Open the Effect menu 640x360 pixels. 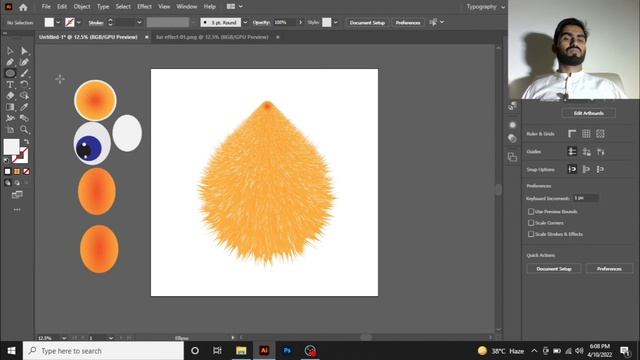[144, 7]
